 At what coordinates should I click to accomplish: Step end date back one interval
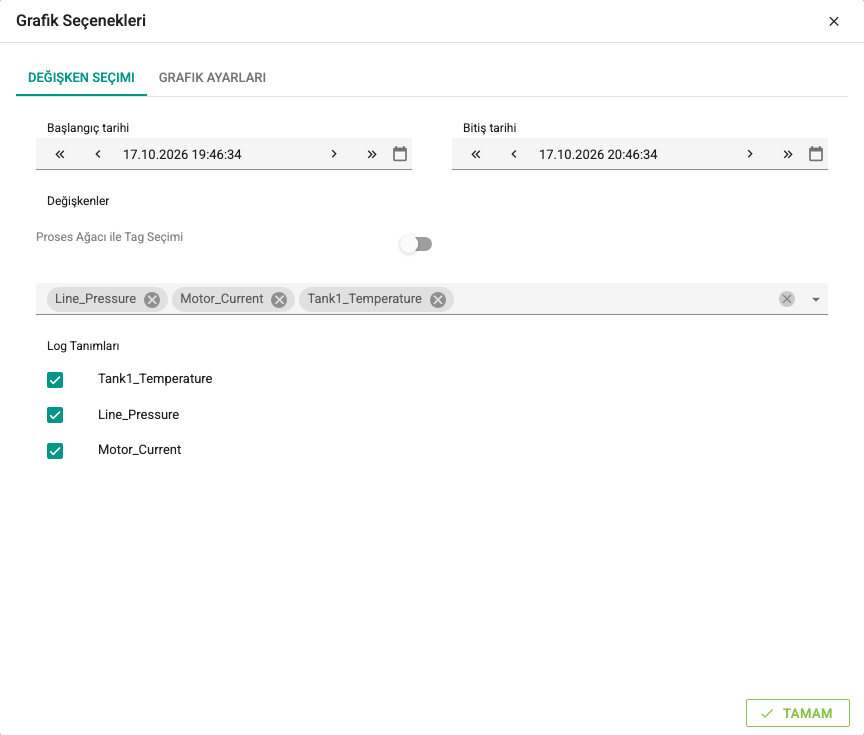[x=514, y=154]
